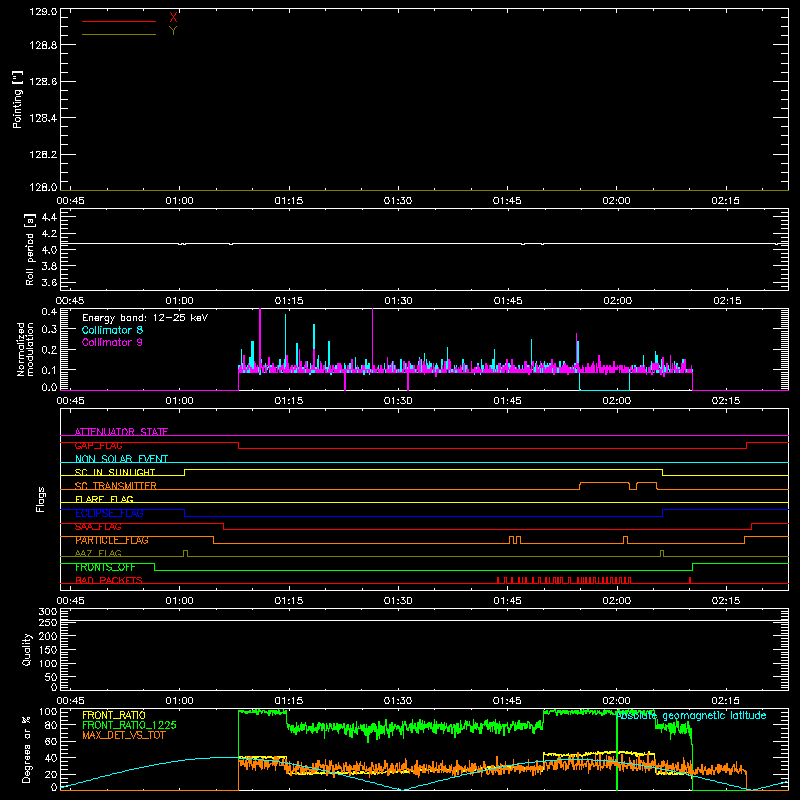Click the ECLIPSE_FLAG label

click(109, 513)
